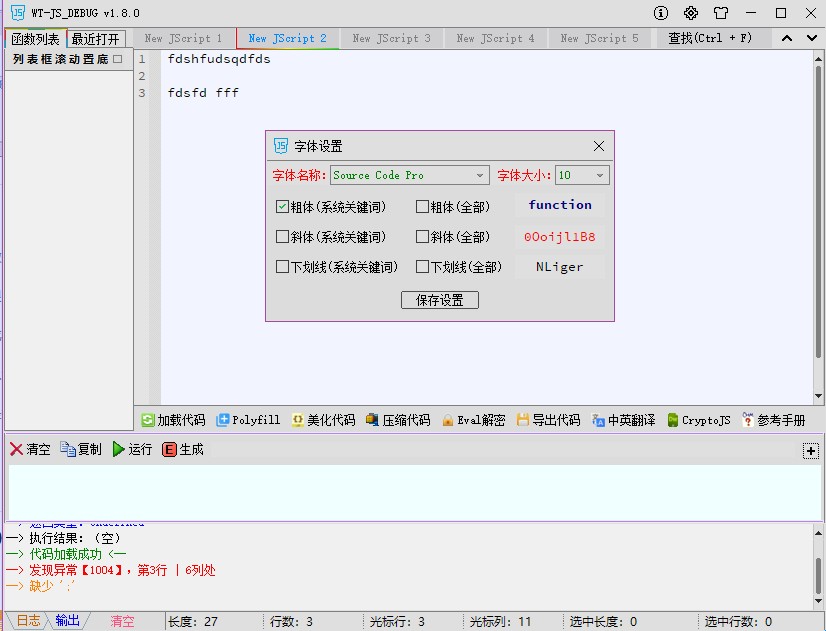Click the search down chevron
Screen dimensions: 826x631
click(x=811, y=37)
